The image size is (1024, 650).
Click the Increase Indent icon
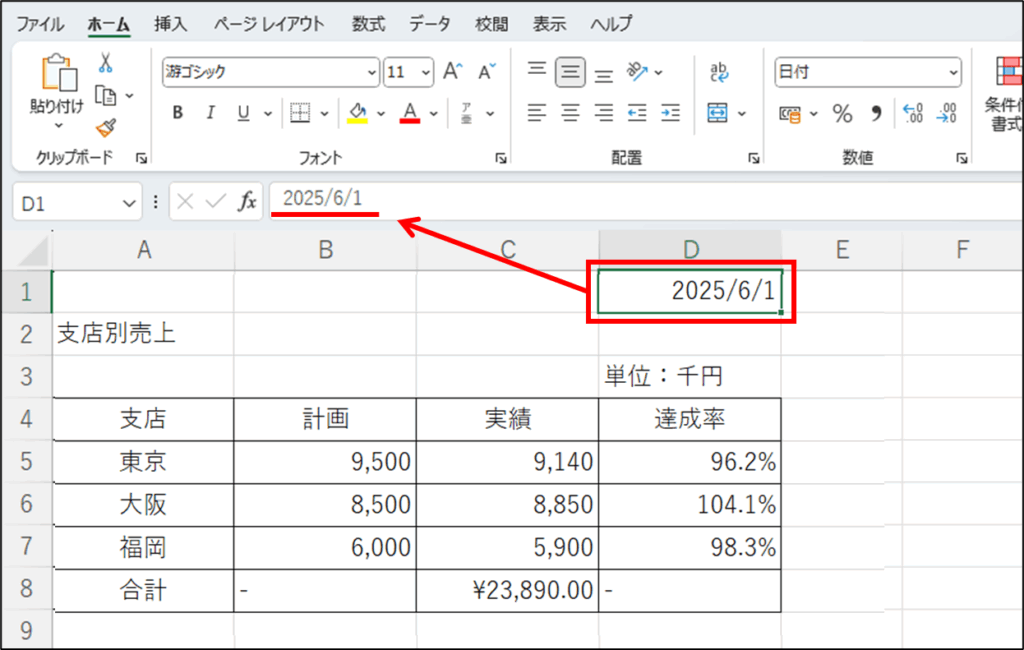(x=670, y=113)
